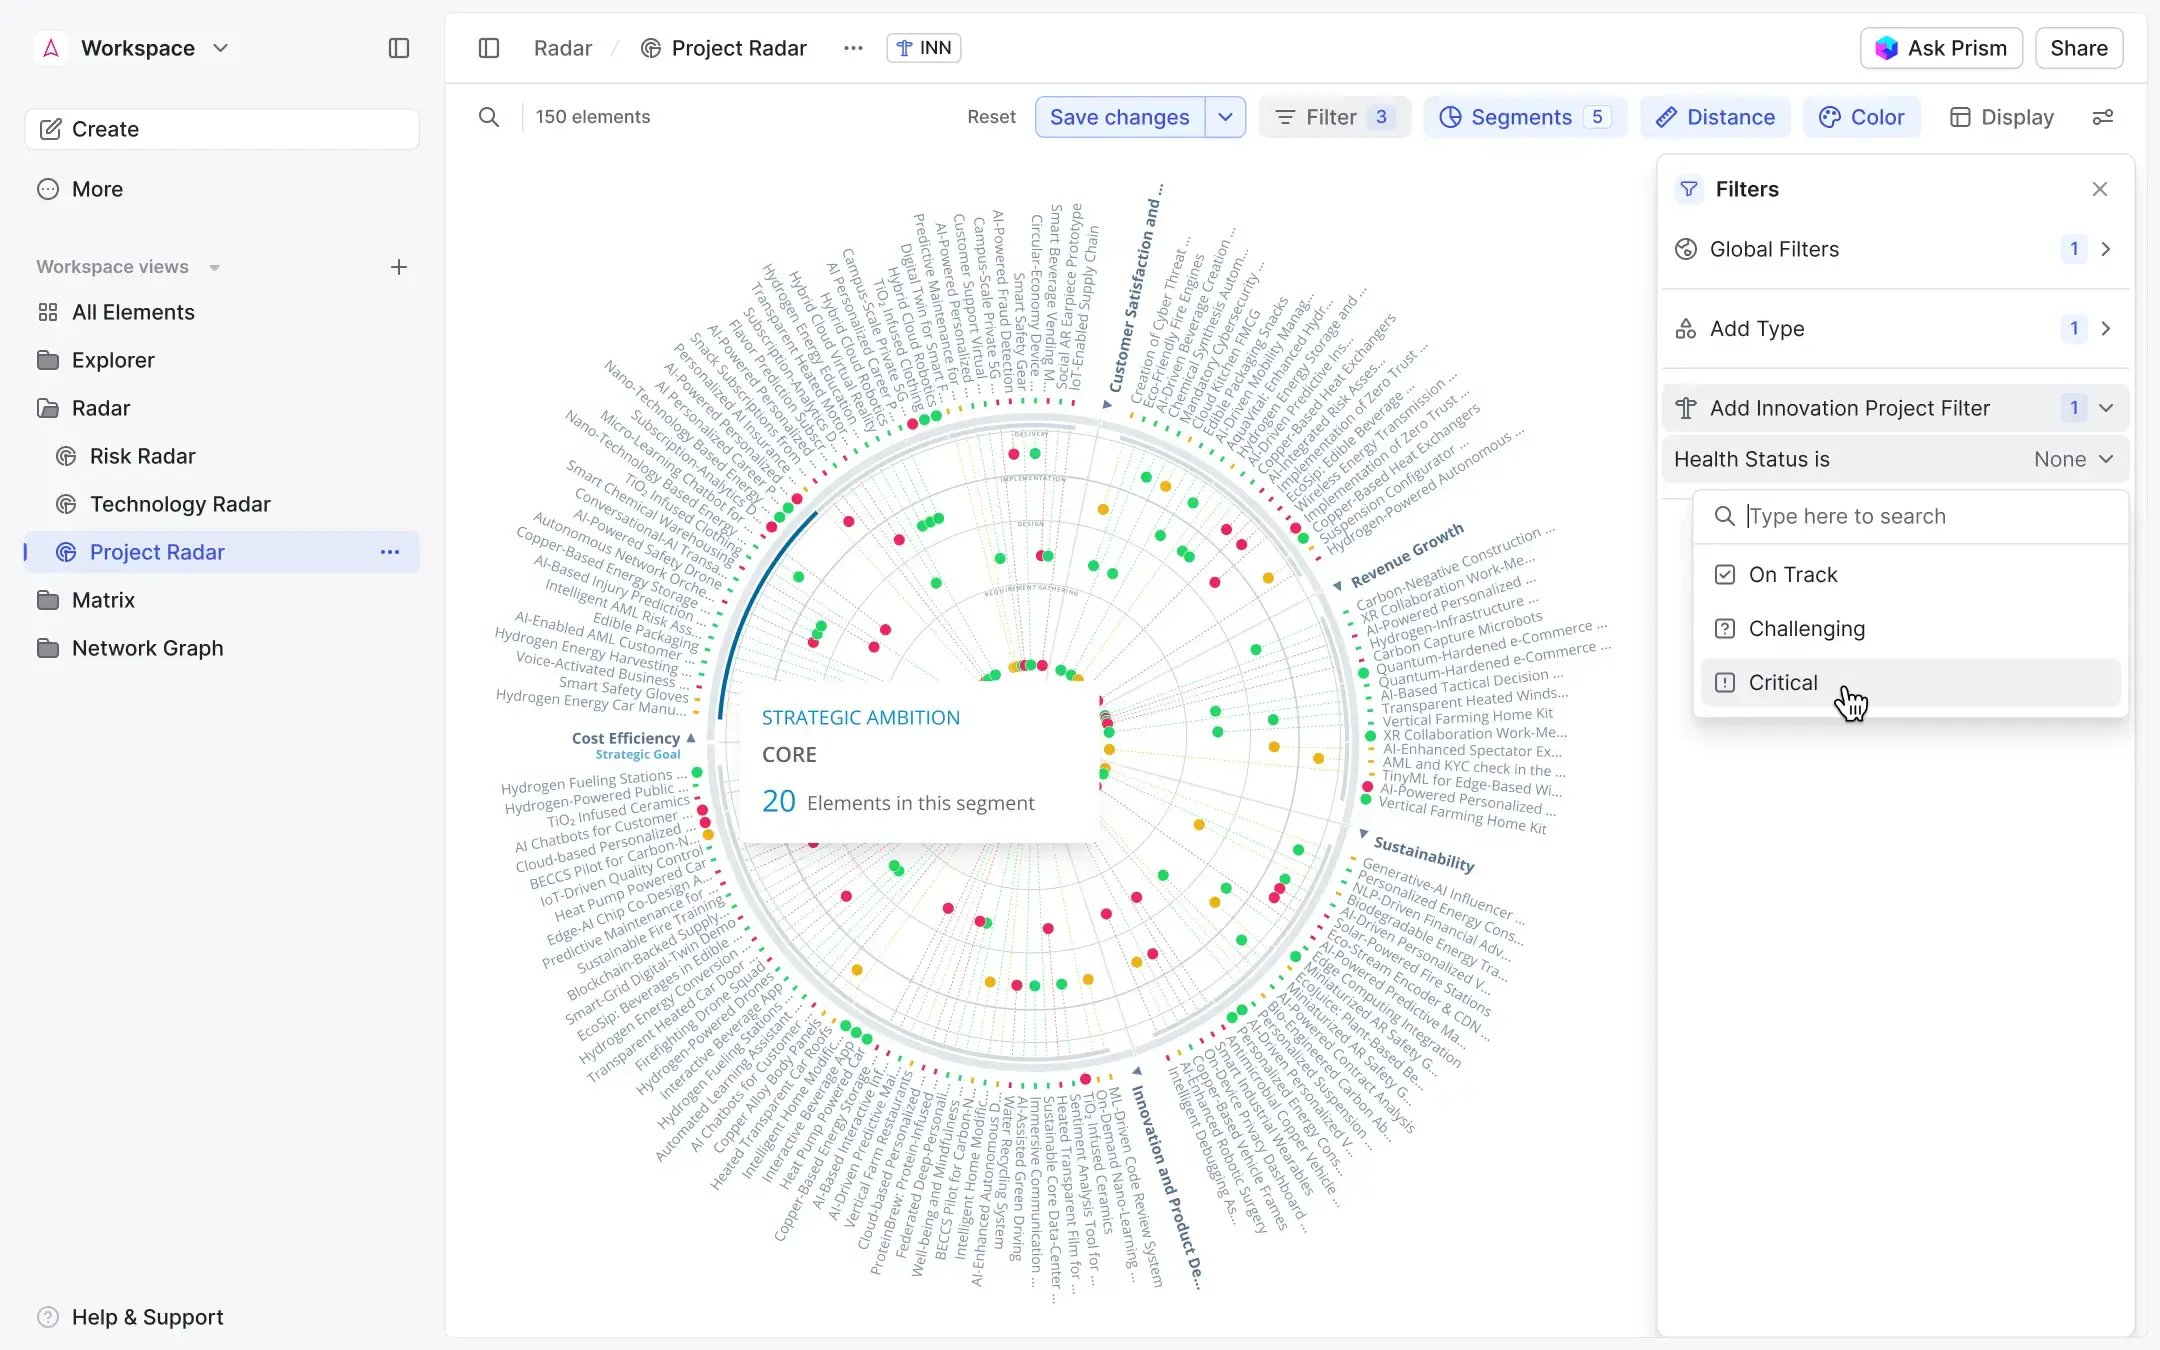Click the Segments icon in the toolbar
Screen dimensions: 2160x1350
coord(1452,117)
